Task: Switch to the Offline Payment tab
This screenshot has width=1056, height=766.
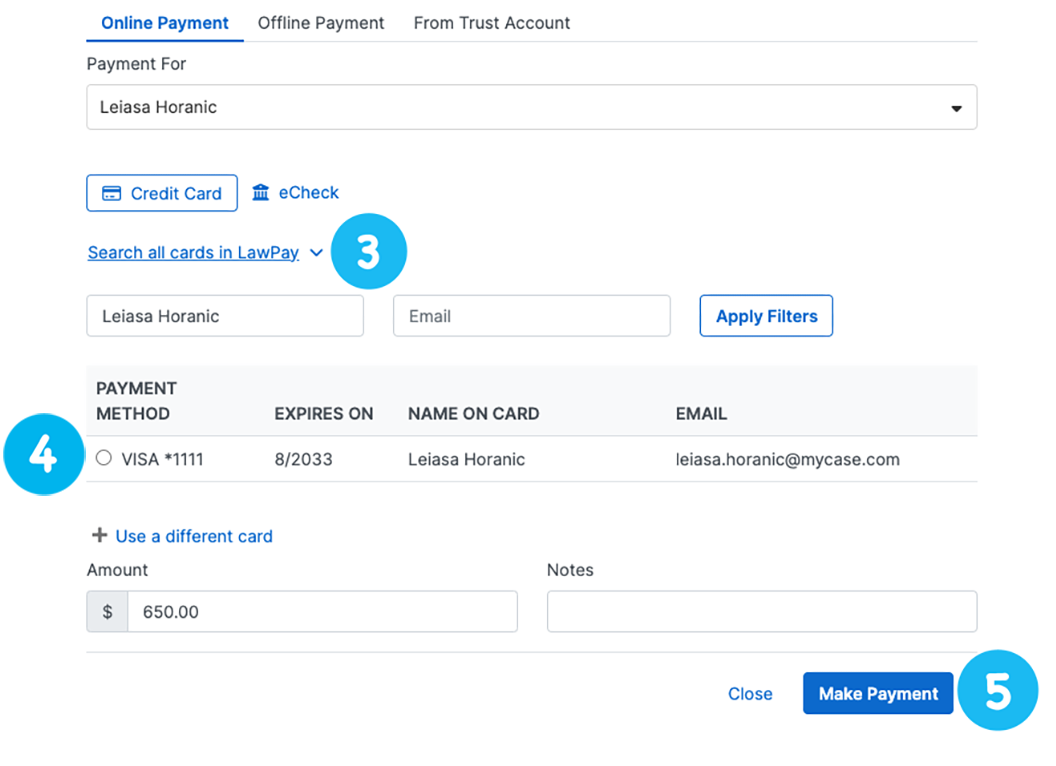Action: [x=320, y=22]
